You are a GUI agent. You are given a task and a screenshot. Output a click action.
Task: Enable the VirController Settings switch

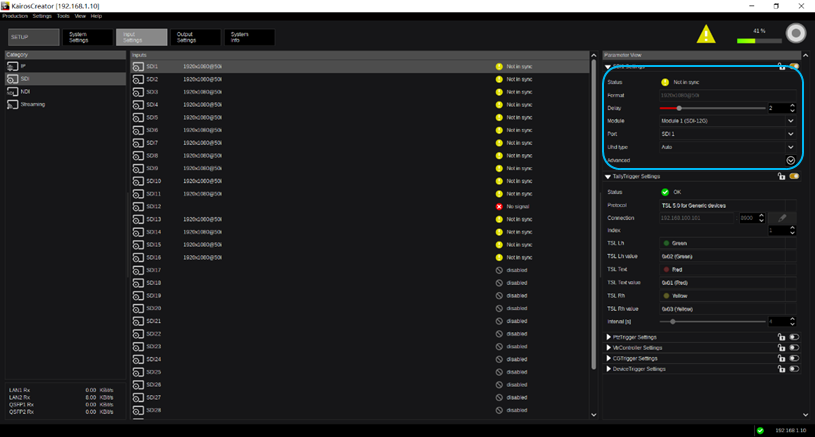(794, 348)
